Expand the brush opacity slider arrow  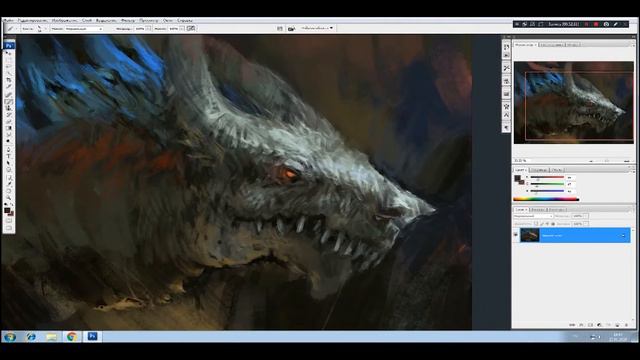coord(148,29)
